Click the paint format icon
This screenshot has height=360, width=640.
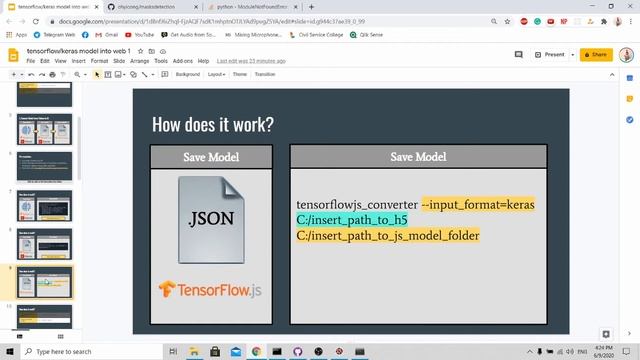click(x=63, y=74)
